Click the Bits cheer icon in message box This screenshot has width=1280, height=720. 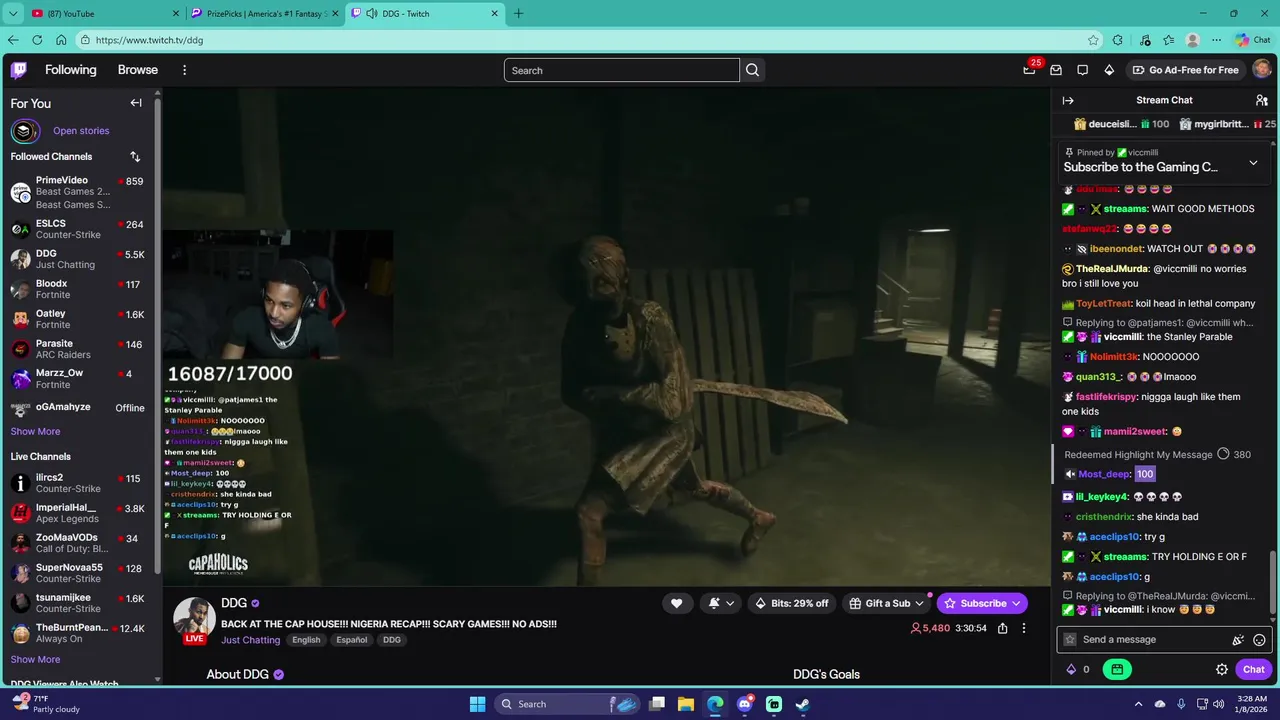pyautogui.click(x=1238, y=640)
